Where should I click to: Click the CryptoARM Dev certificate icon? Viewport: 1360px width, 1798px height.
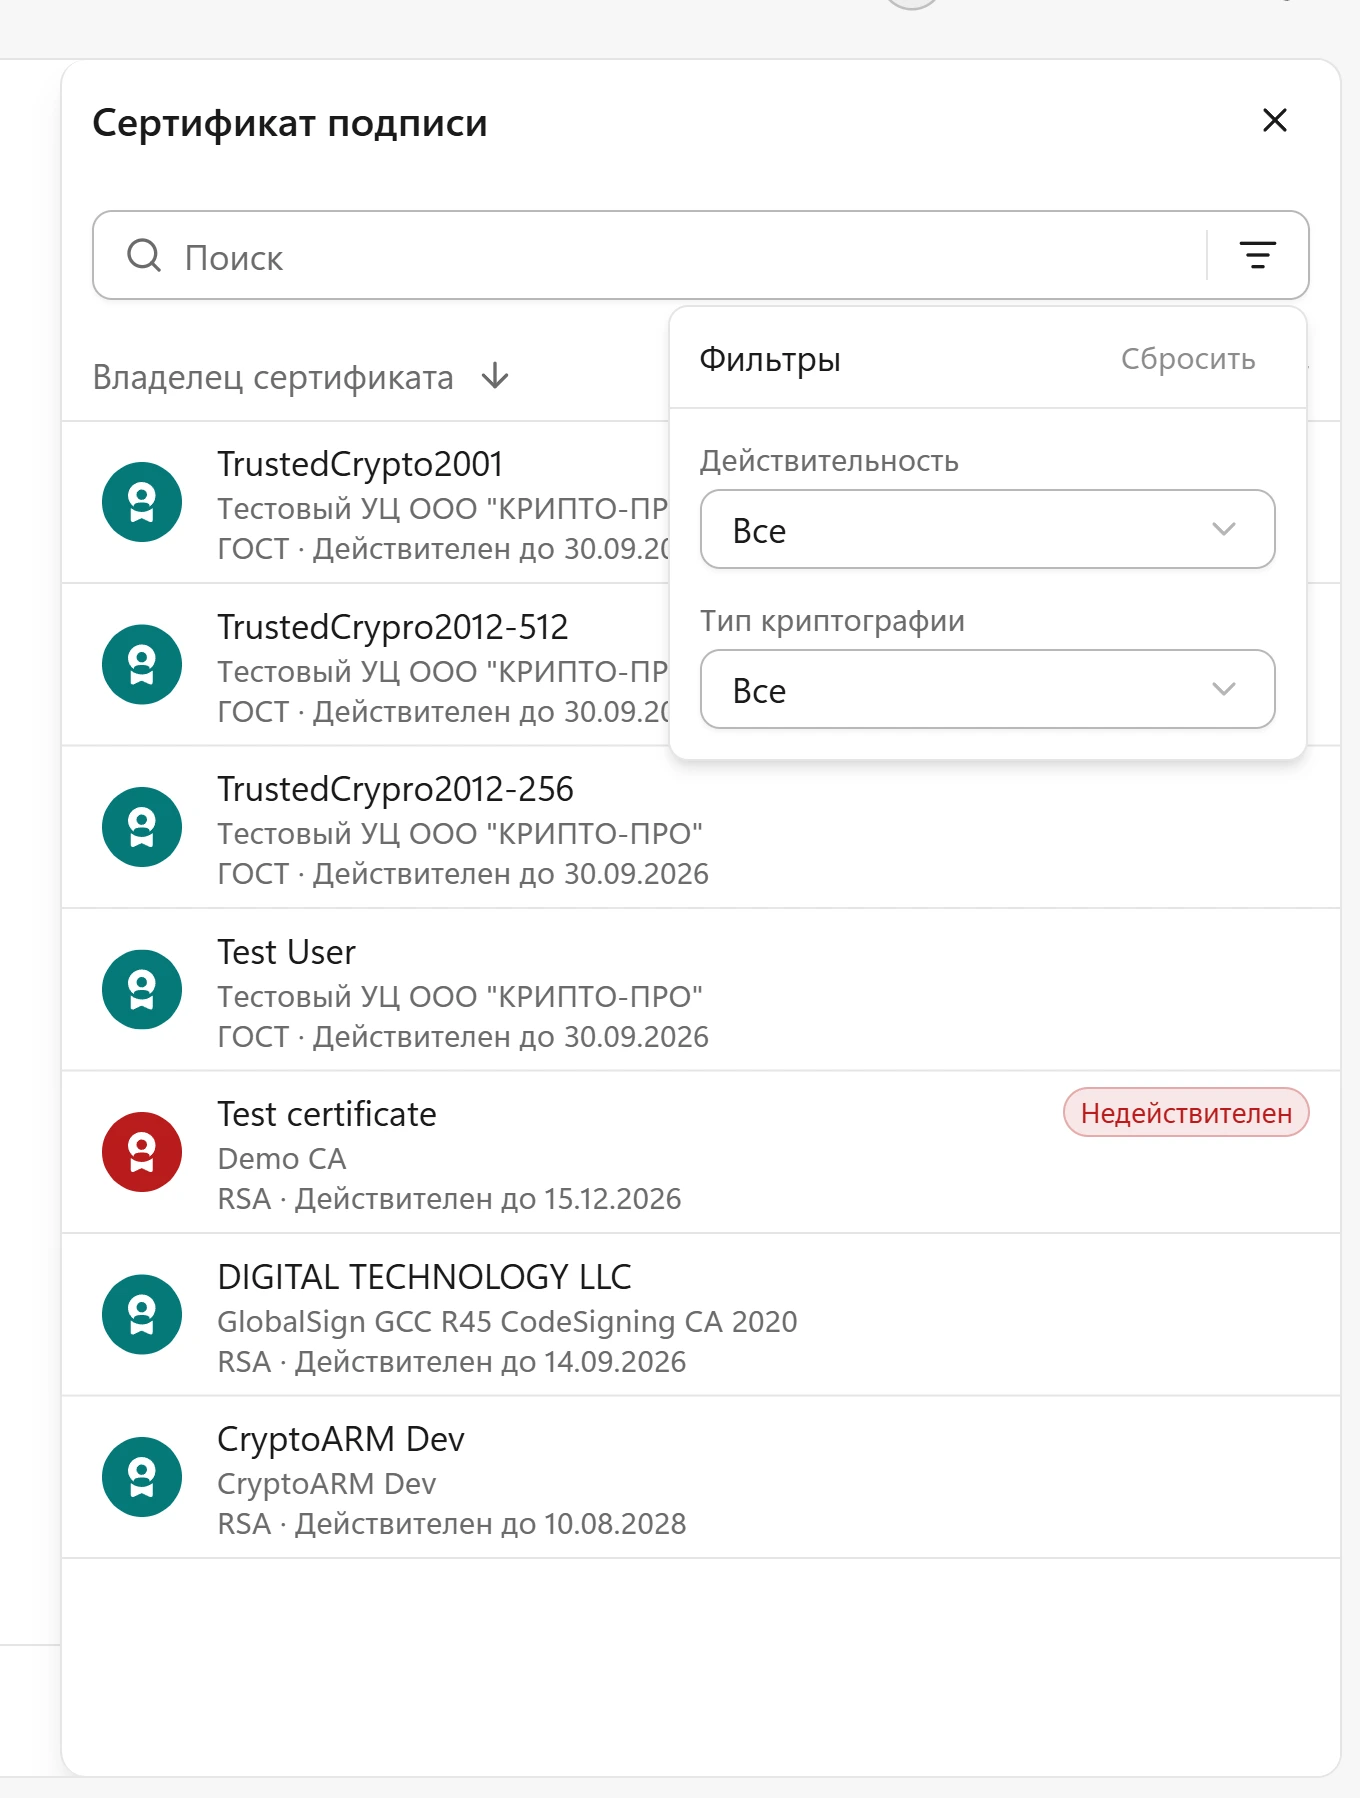pos(142,1477)
